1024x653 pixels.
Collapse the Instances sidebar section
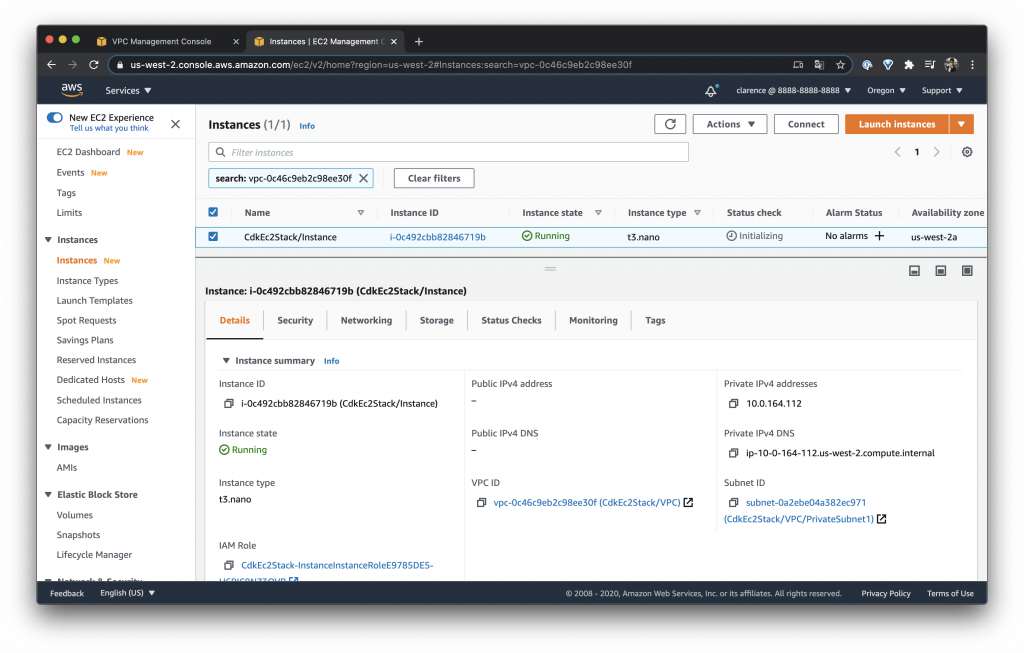pos(48,240)
